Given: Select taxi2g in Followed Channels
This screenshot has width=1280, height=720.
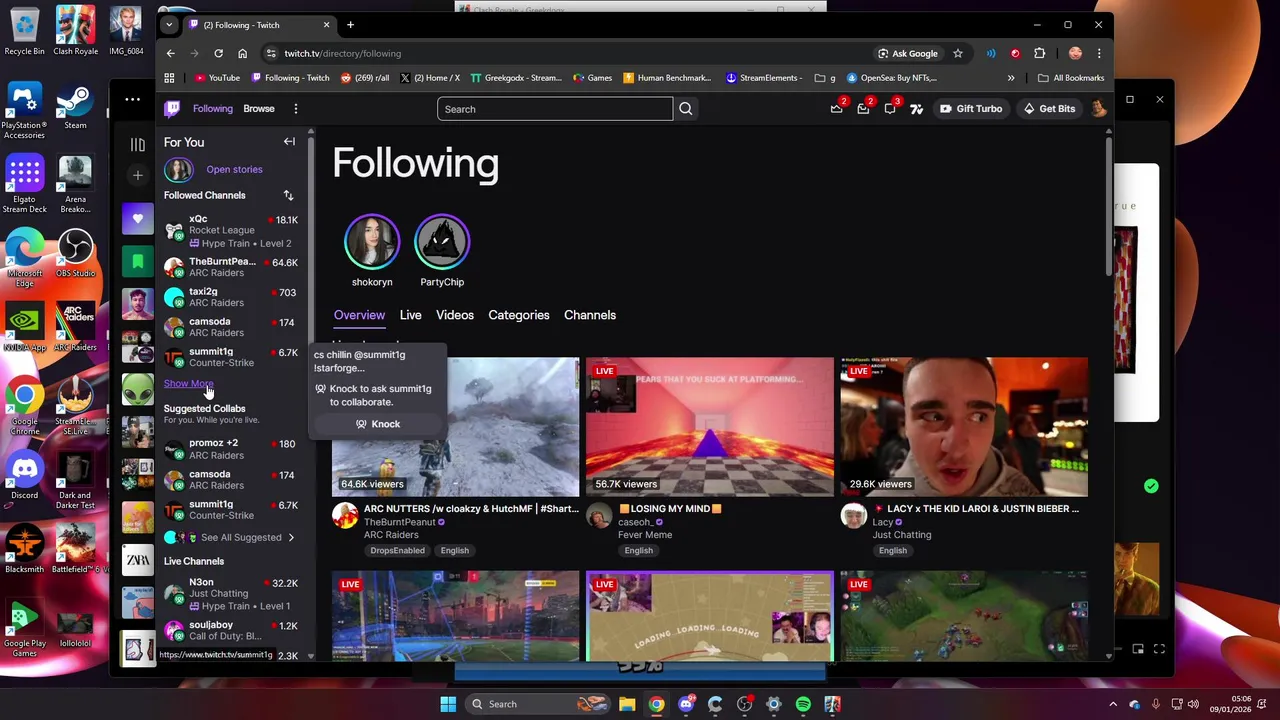Looking at the screenshot, I should click(231, 297).
